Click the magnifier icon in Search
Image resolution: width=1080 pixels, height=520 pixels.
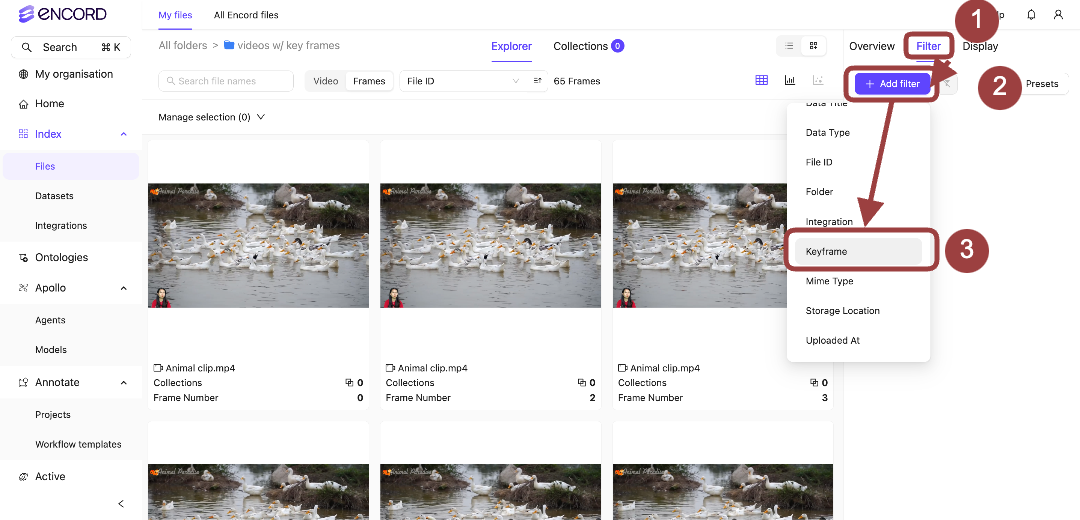[27, 48]
